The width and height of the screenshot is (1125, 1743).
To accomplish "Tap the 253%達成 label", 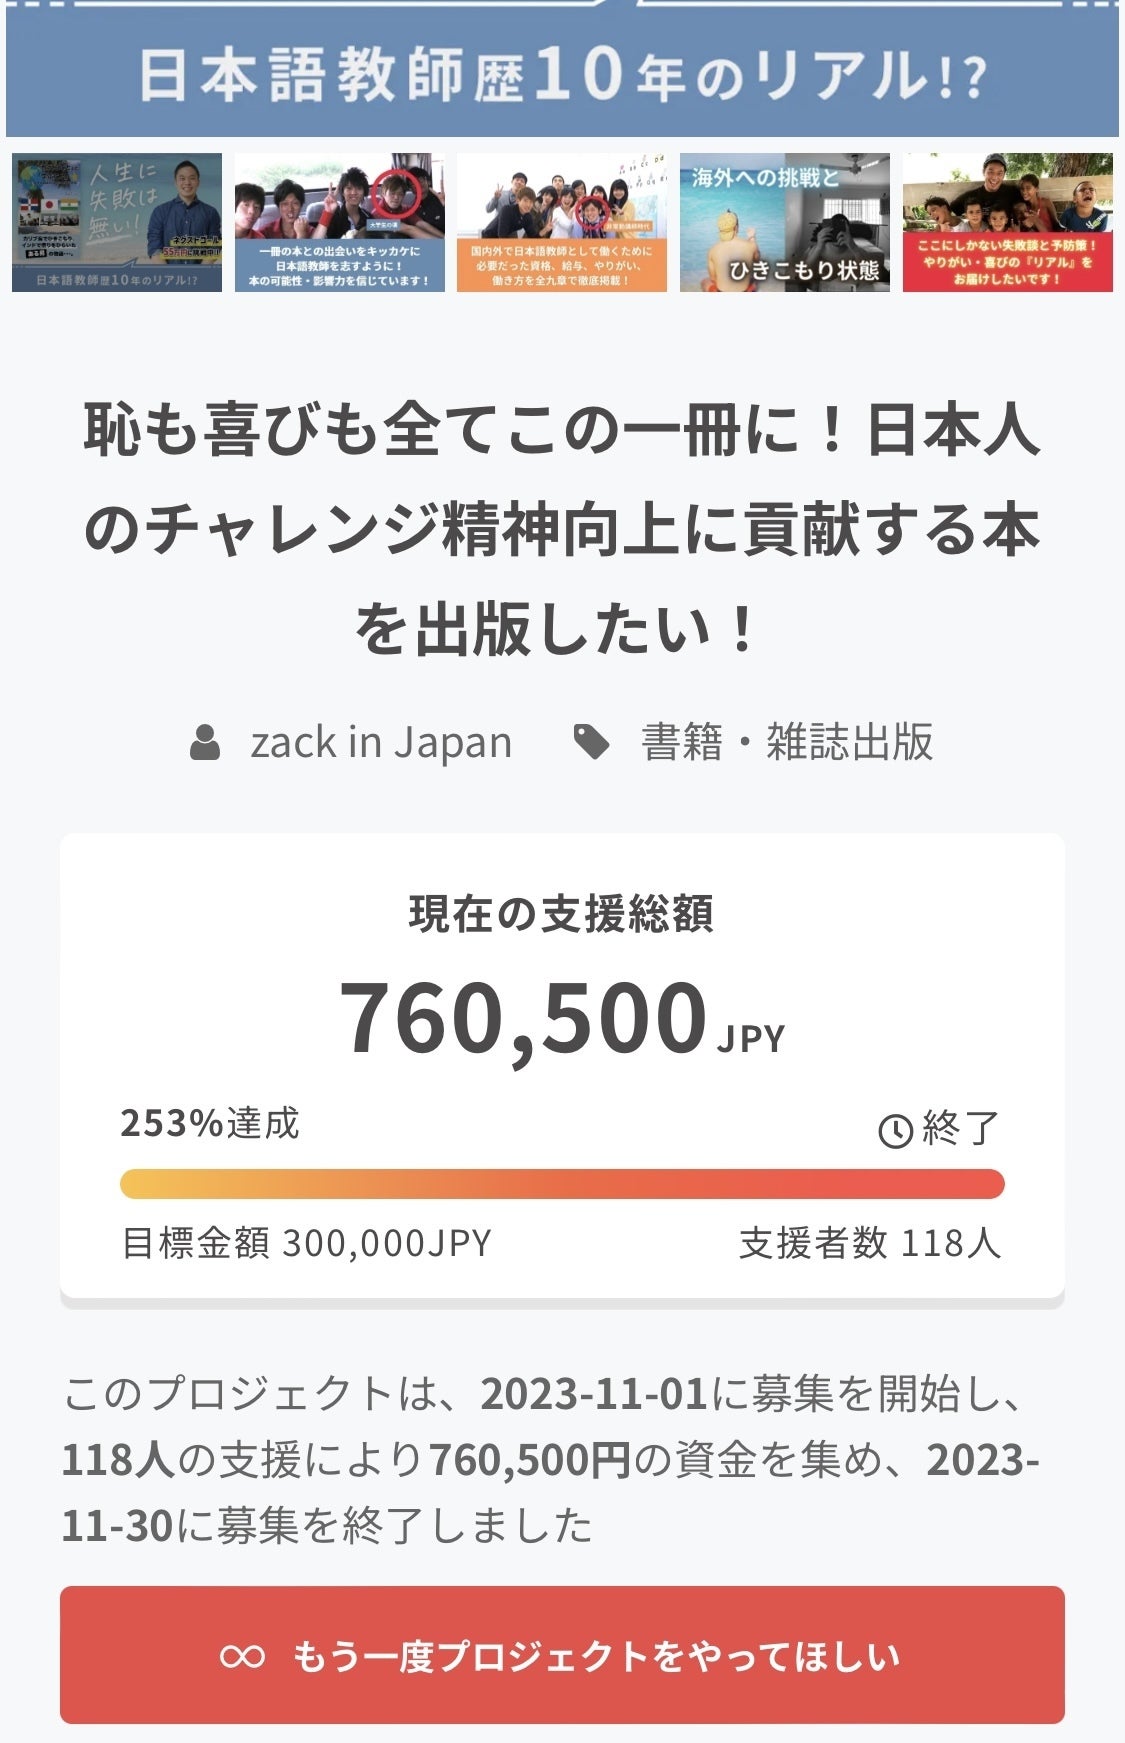I will 210,1123.
